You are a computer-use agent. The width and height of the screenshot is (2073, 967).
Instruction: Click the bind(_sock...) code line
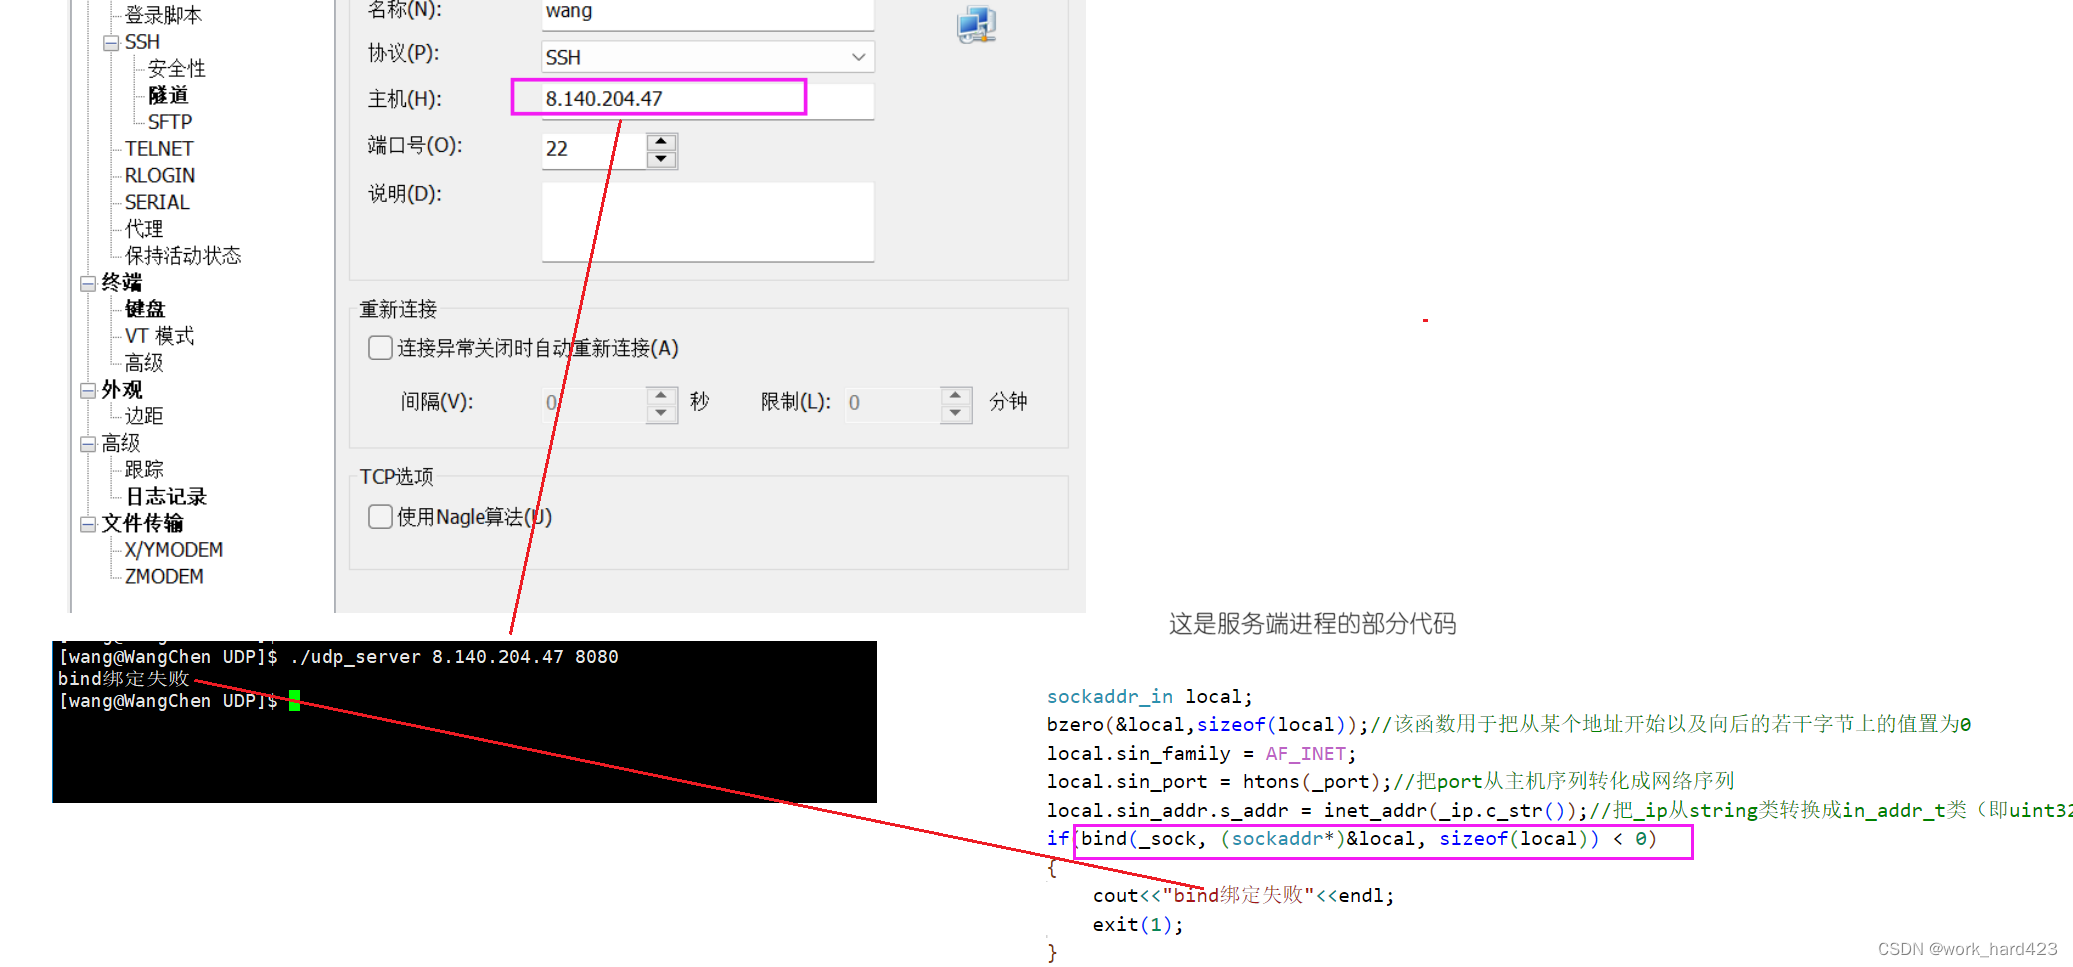coord(1368,839)
